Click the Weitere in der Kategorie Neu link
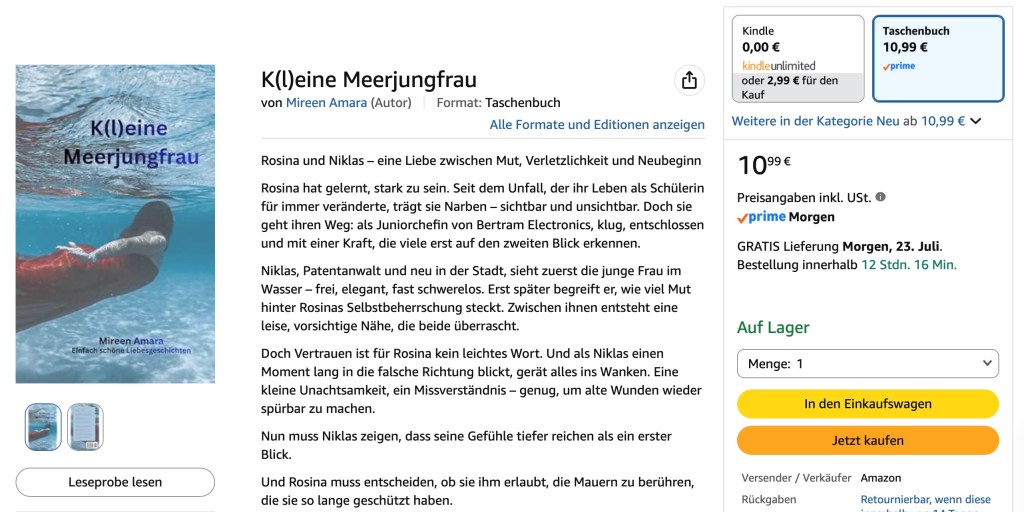 tap(815, 121)
